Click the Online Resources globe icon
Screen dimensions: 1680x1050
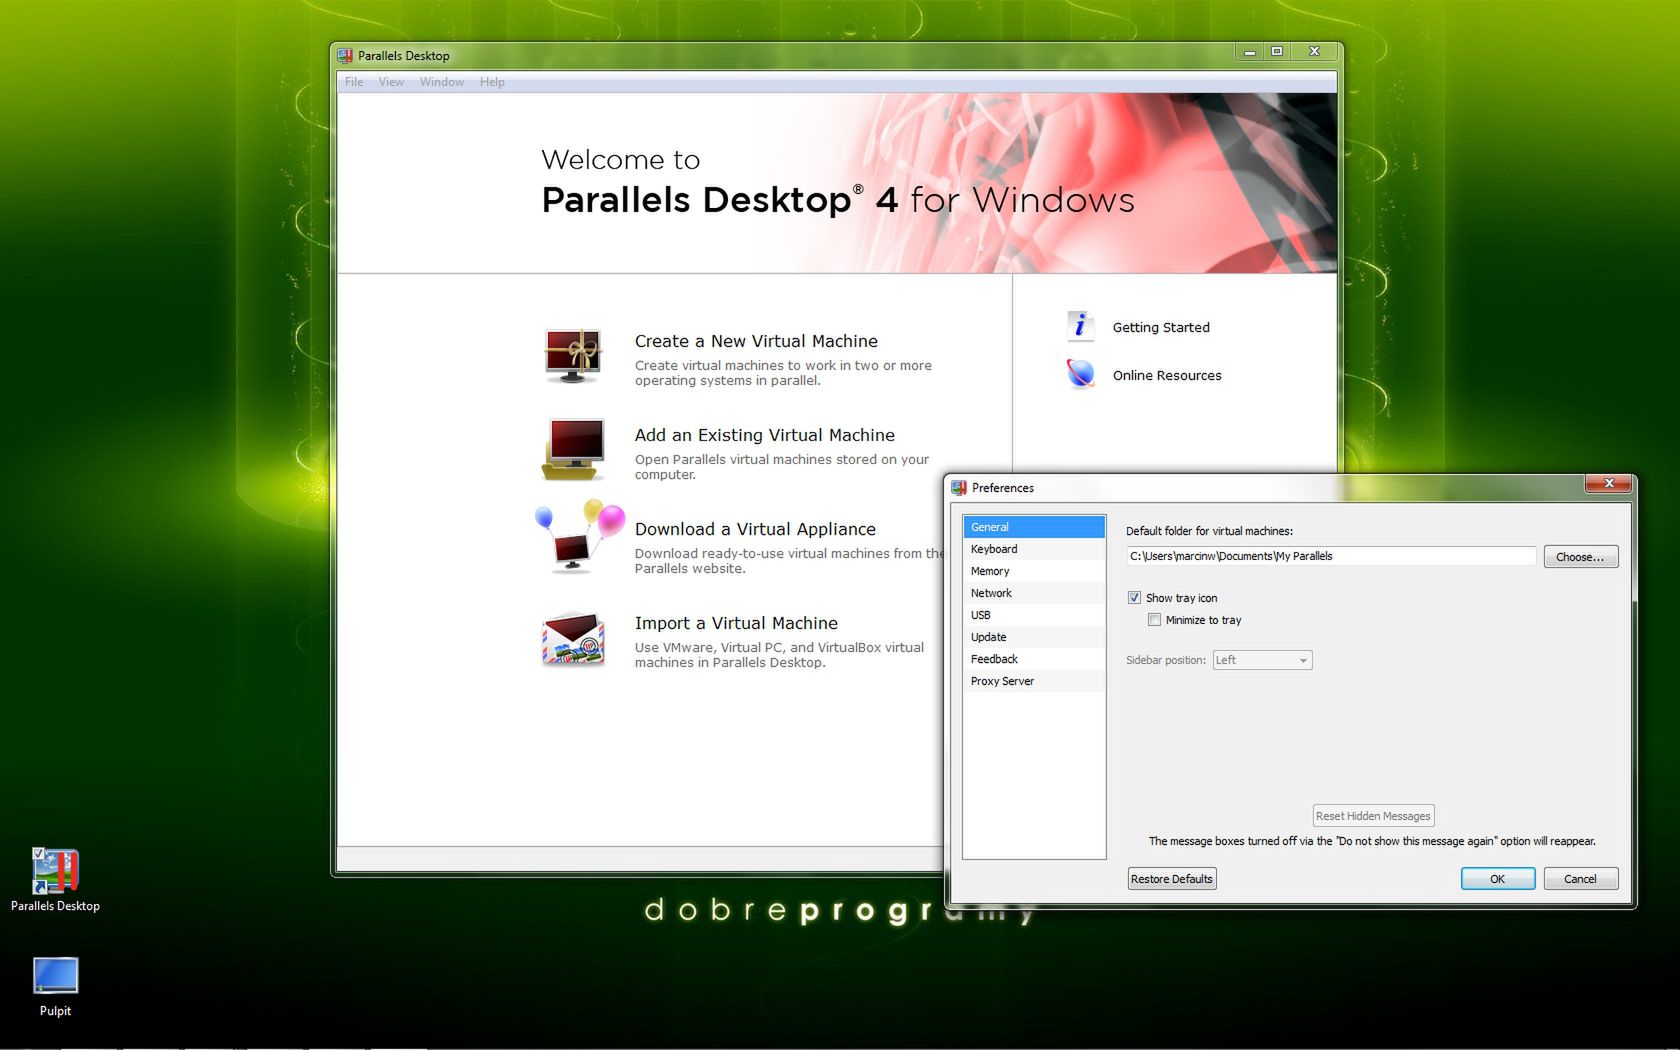(1080, 375)
